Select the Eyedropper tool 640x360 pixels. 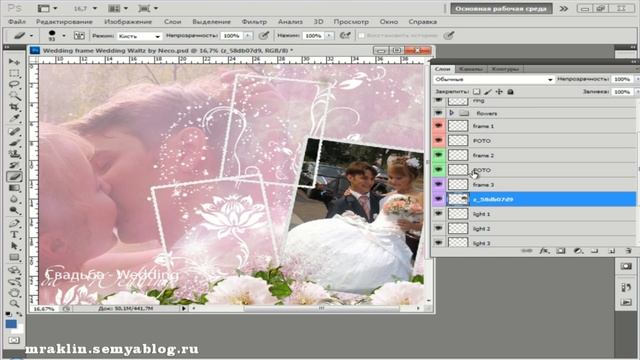(x=14, y=118)
